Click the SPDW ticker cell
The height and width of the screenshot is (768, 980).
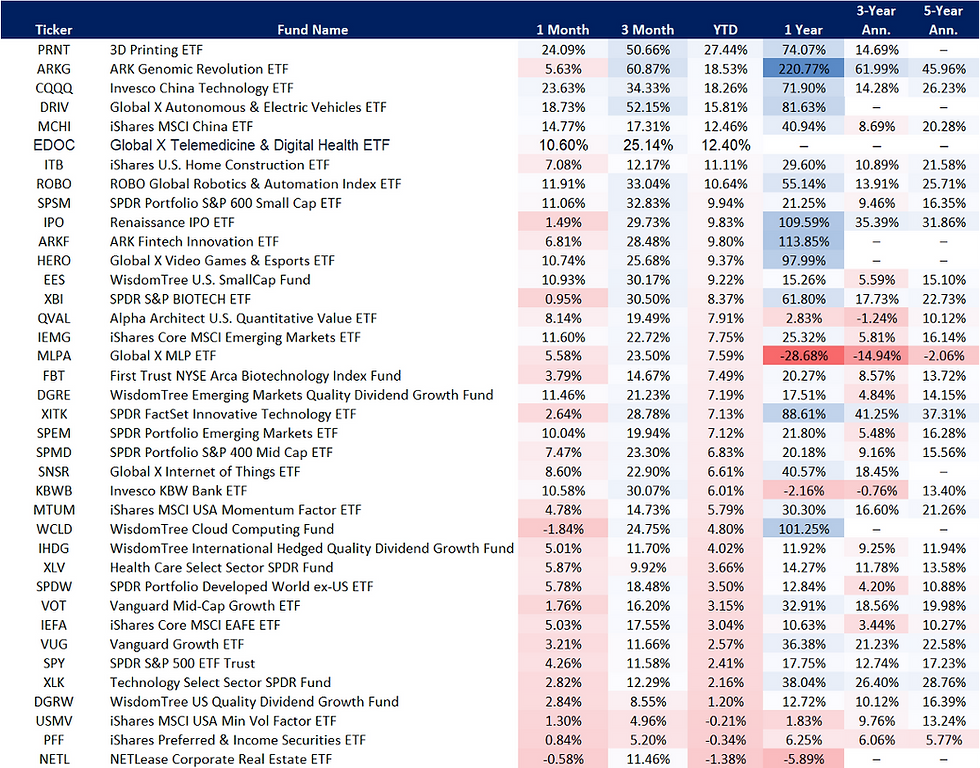click(x=54, y=586)
